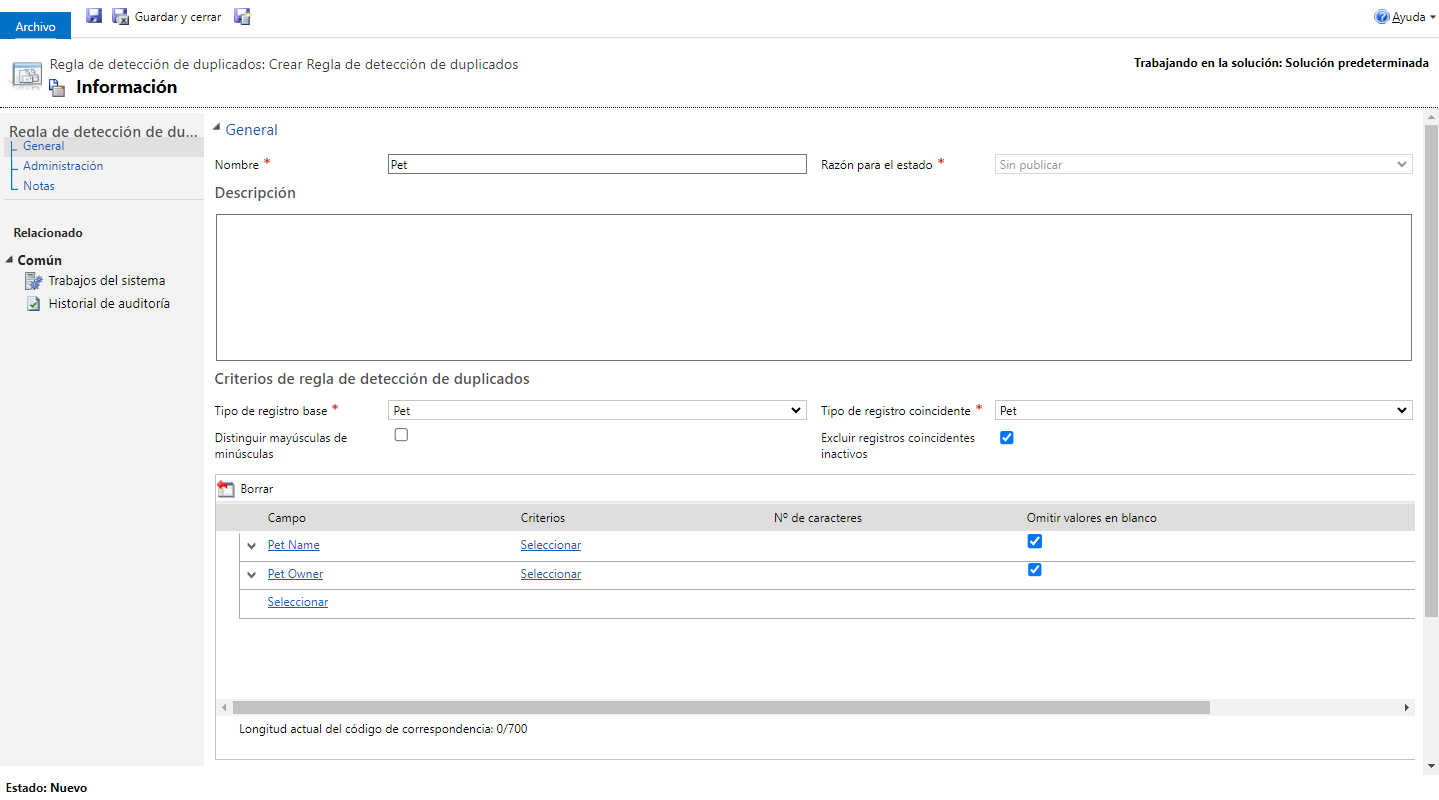Click the Save floppy disk icon
1439x800 pixels.
click(x=94, y=16)
